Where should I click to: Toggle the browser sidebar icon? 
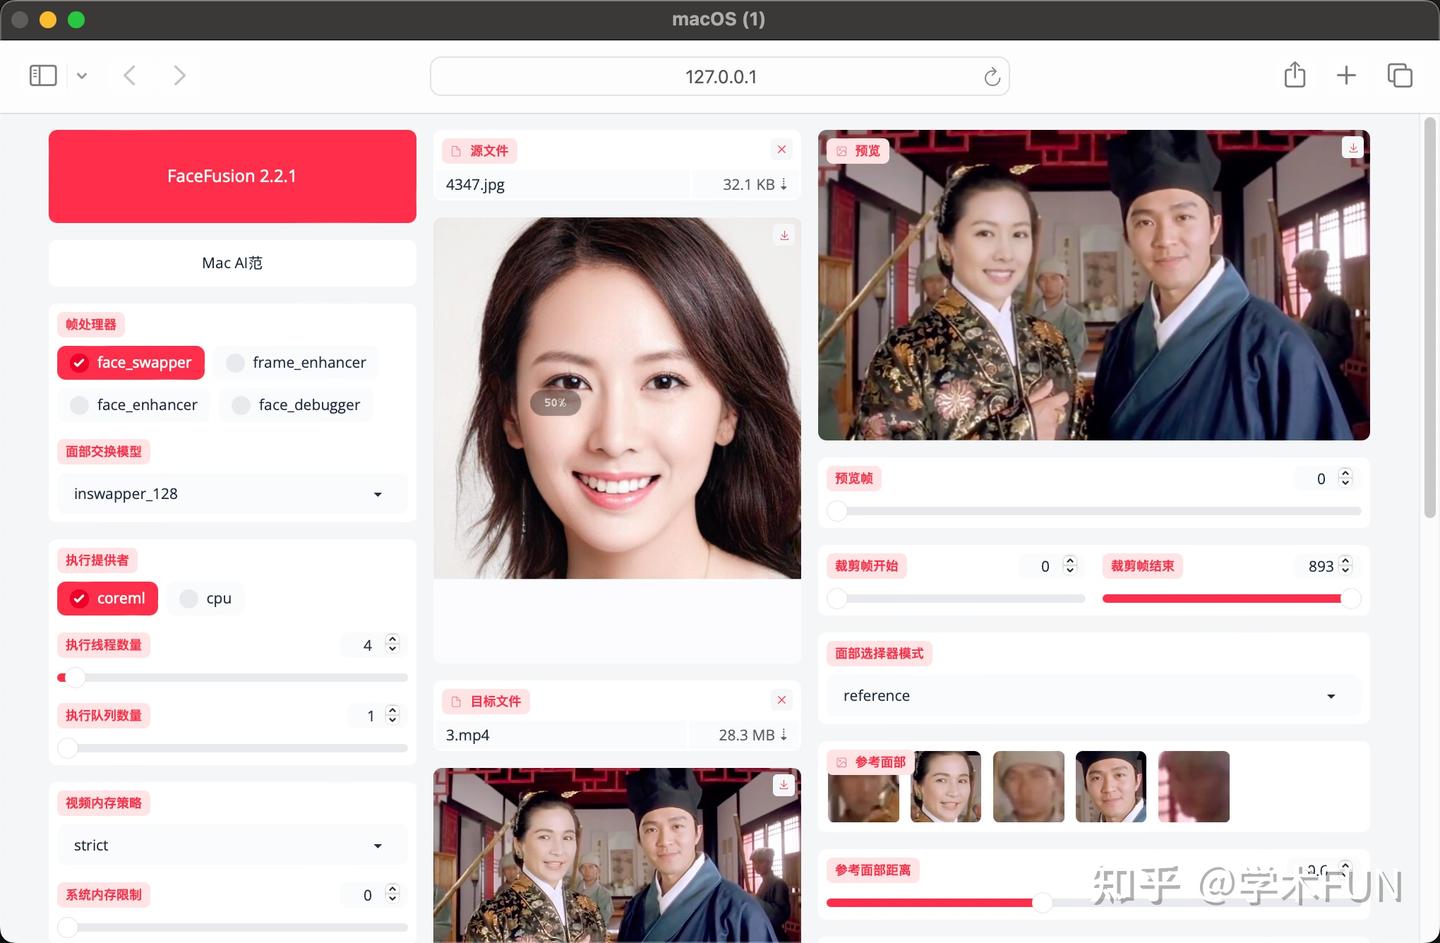(42, 75)
